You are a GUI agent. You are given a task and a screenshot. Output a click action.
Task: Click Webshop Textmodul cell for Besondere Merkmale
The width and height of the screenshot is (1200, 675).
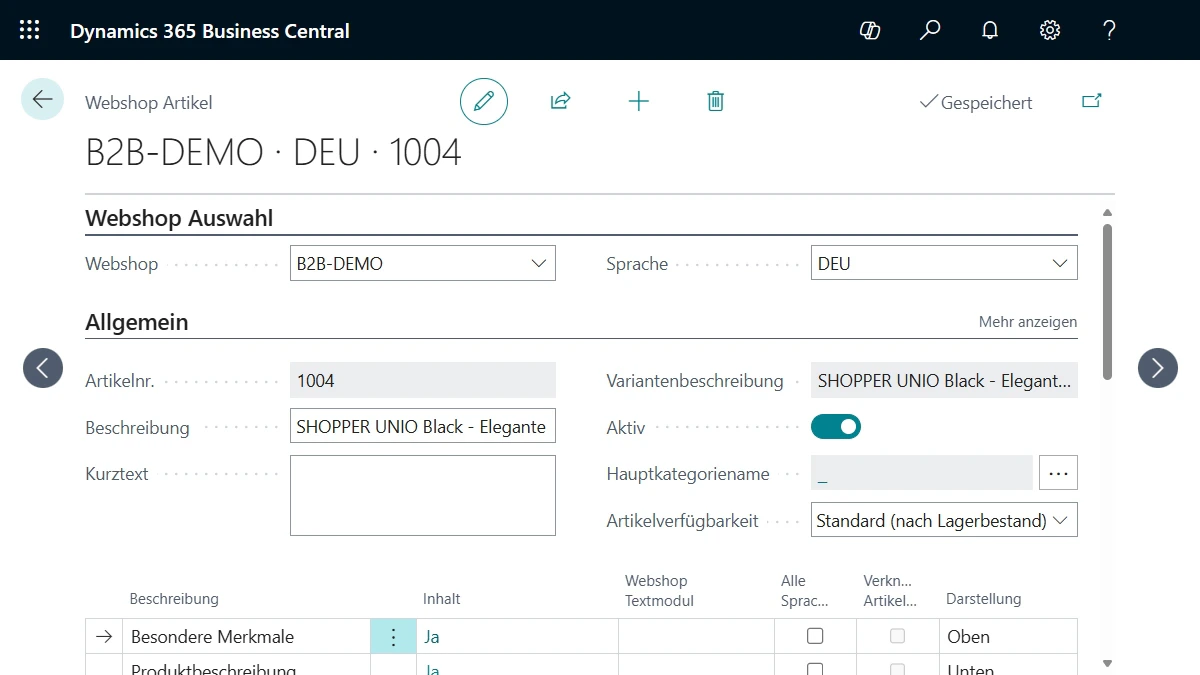696,637
